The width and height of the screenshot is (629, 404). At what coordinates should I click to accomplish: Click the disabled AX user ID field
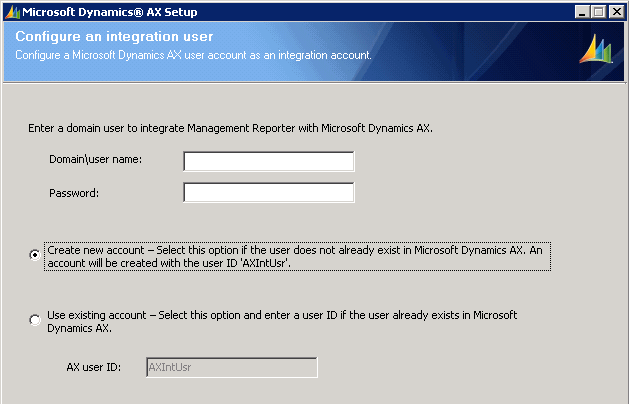pos(232,367)
